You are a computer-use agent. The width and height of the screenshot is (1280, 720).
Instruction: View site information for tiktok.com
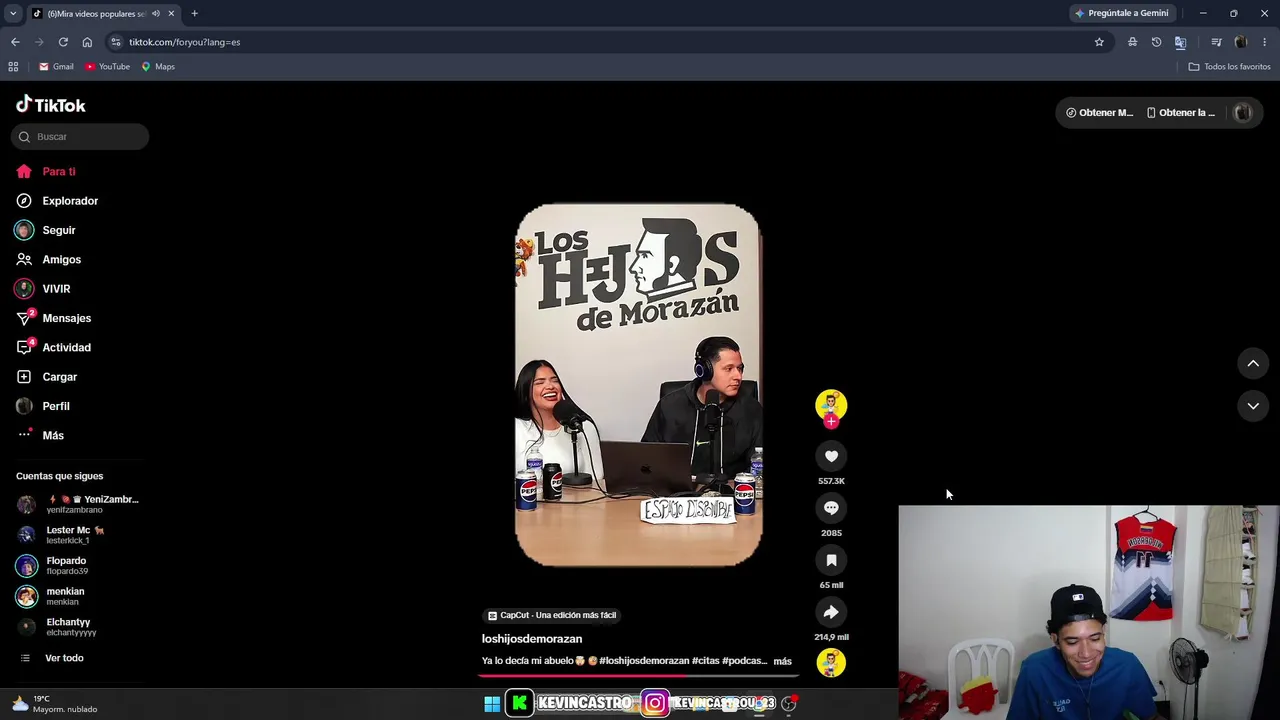pyautogui.click(x=116, y=42)
